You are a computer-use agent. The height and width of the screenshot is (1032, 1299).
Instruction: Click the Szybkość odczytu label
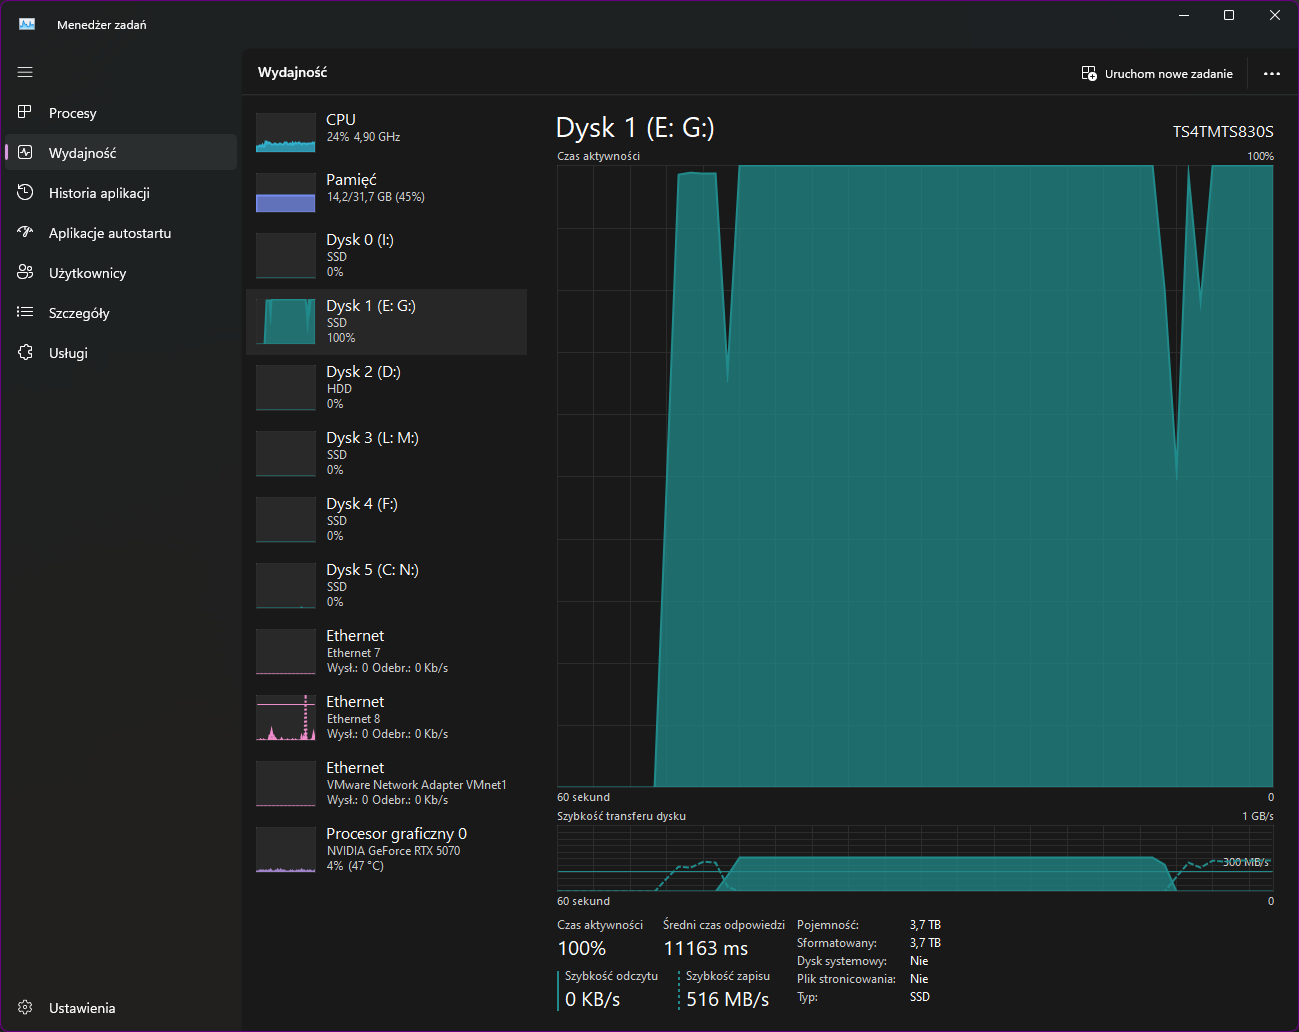(x=612, y=976)
